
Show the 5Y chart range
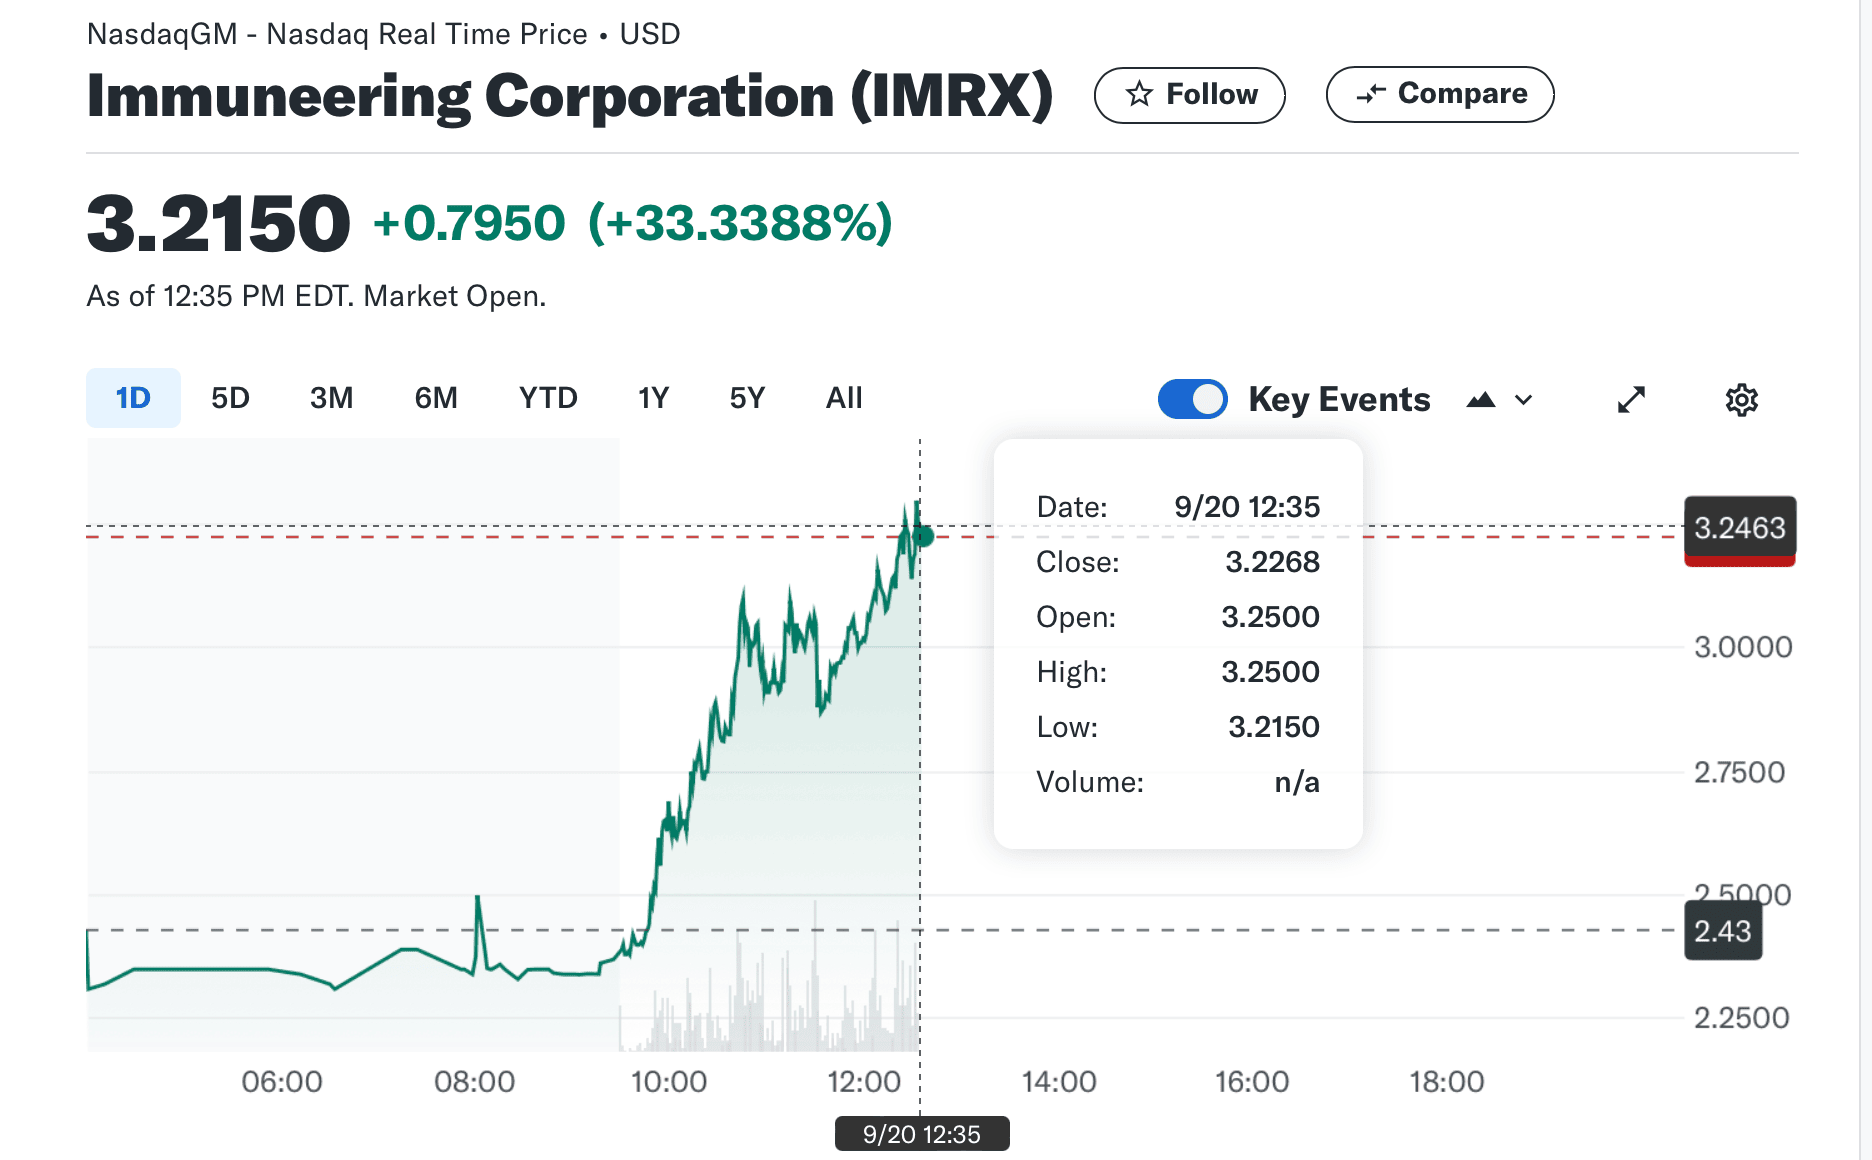pos(747,398)
